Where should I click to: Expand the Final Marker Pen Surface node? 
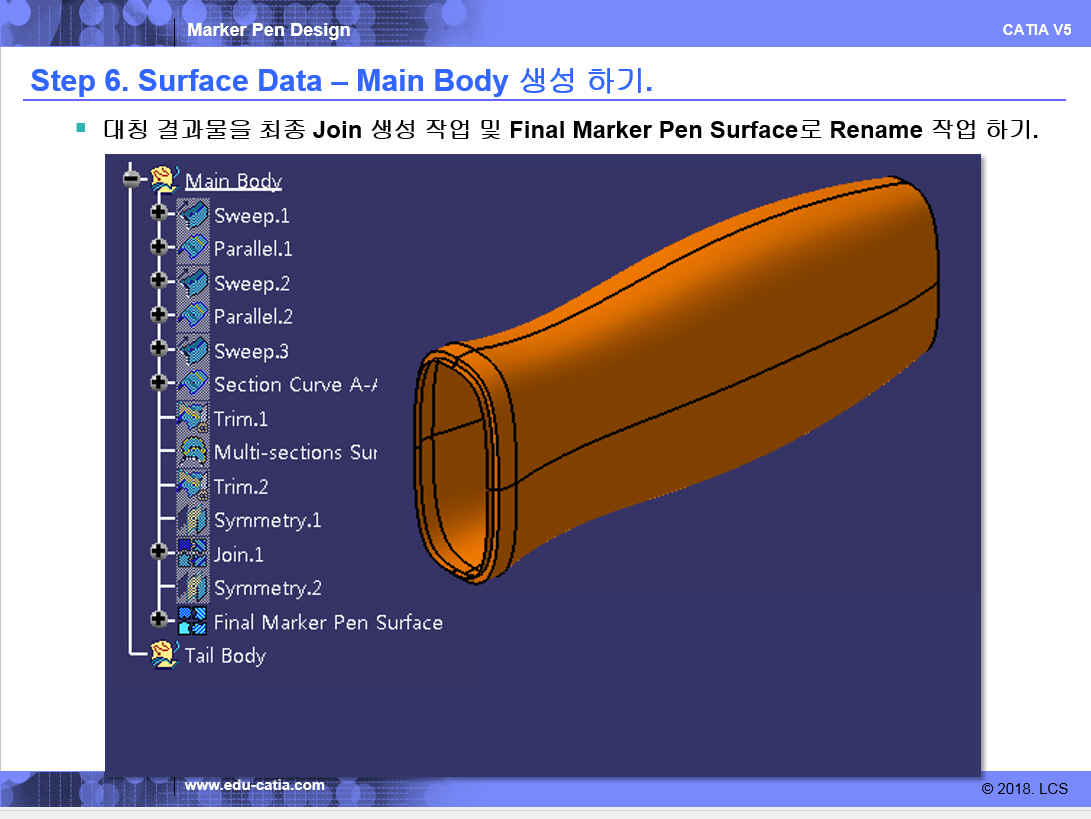[157, 619]
